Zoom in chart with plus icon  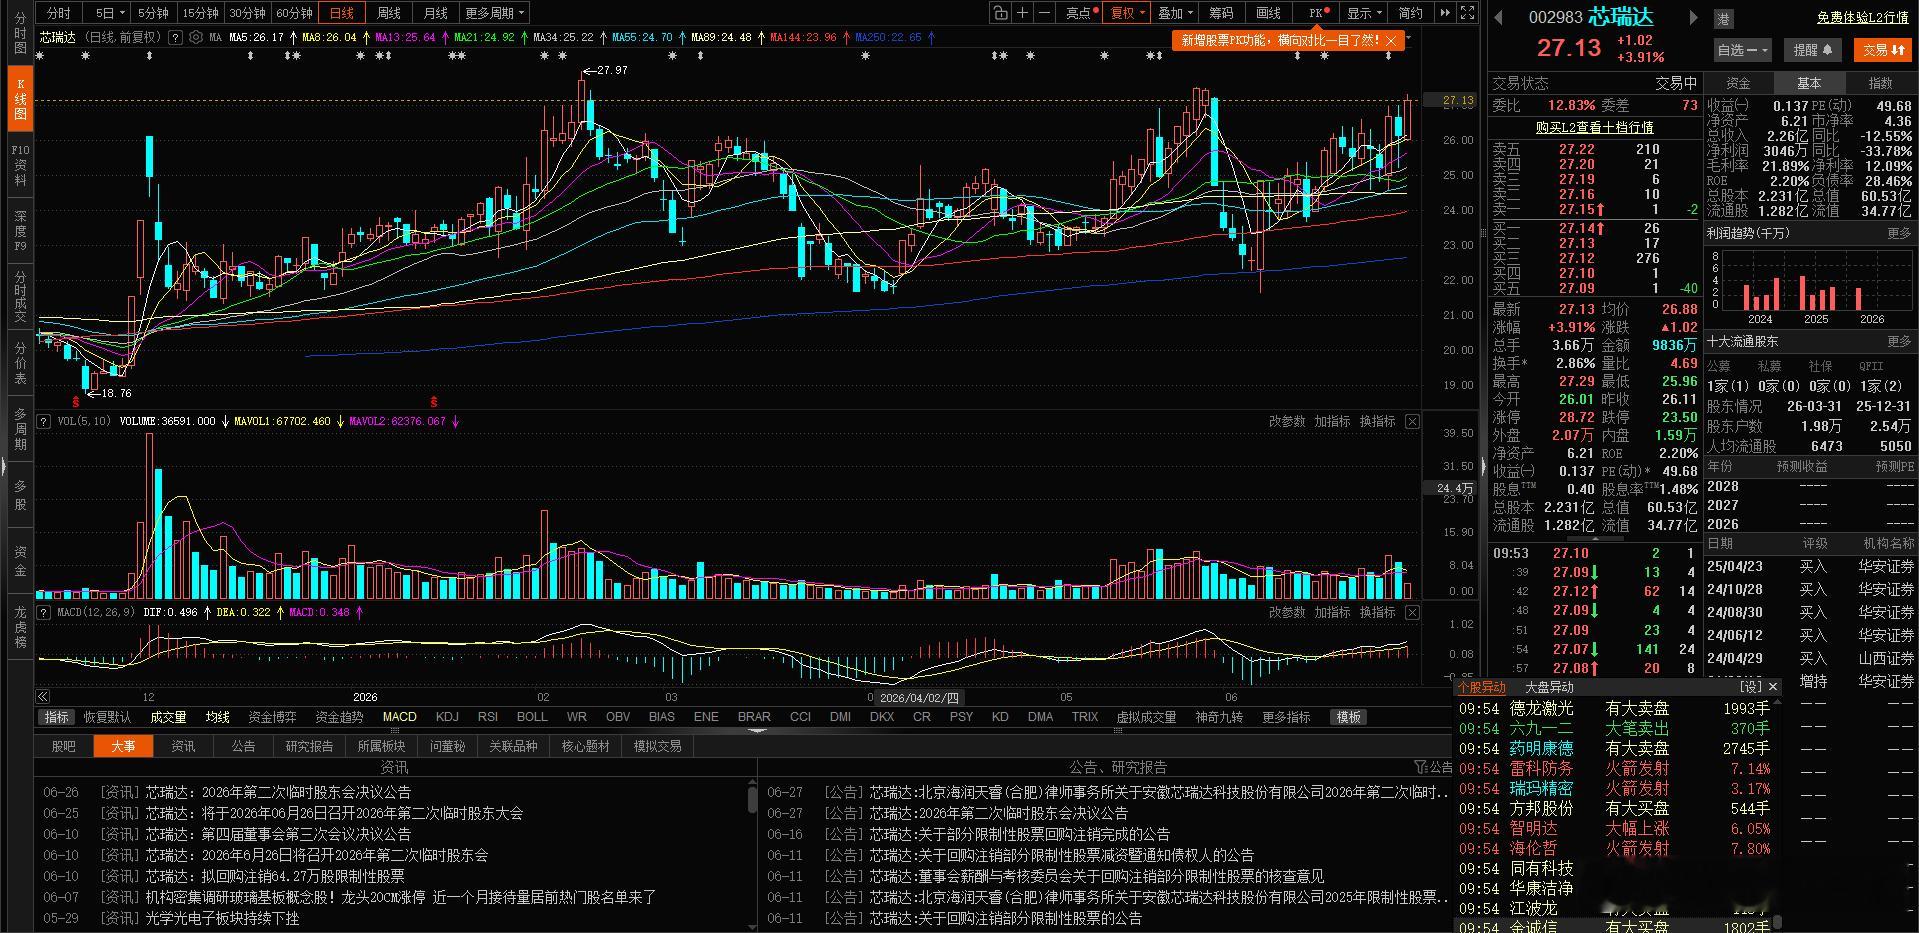click(1022, 13)
